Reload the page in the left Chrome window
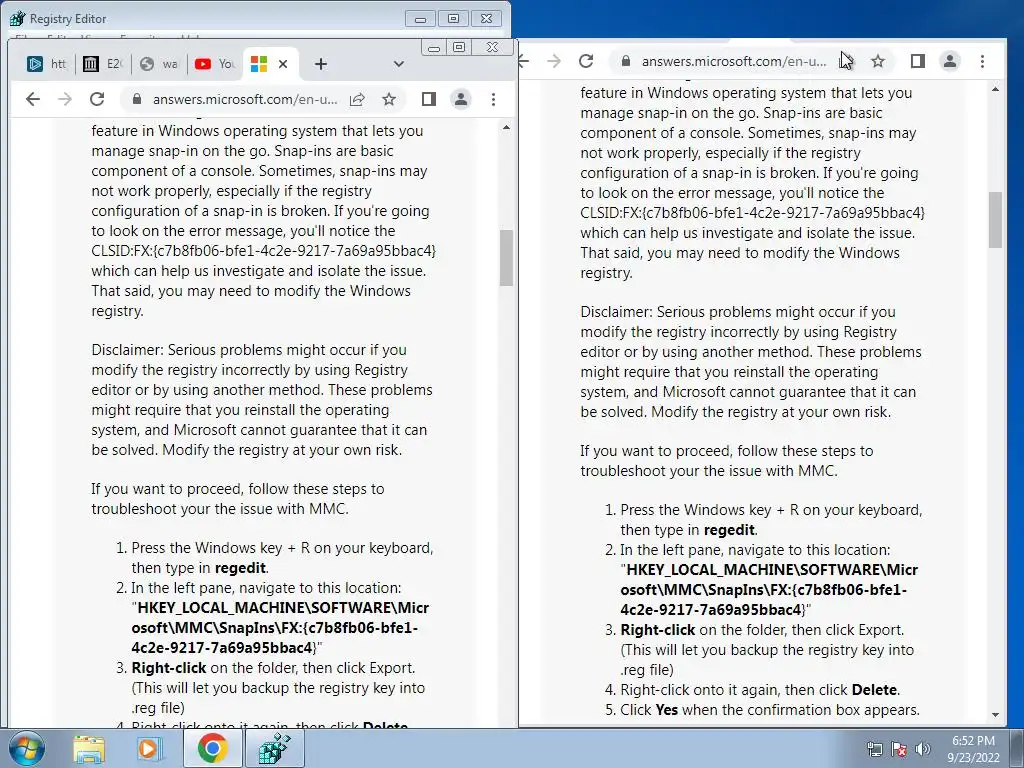 click(x=97, y=99)
